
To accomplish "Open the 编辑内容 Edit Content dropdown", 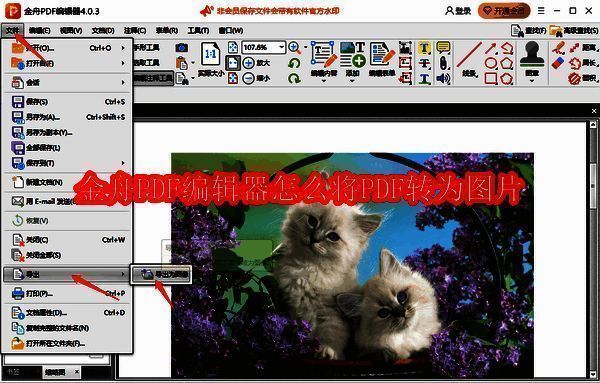I will 324,81.
